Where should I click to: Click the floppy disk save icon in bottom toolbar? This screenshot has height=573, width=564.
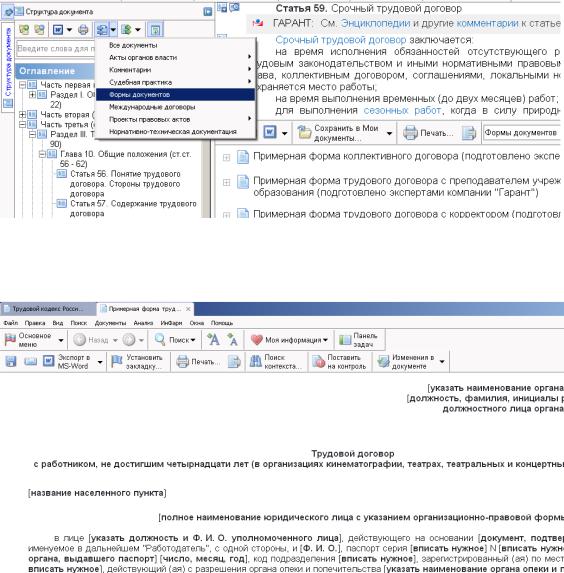coord(11,361)
